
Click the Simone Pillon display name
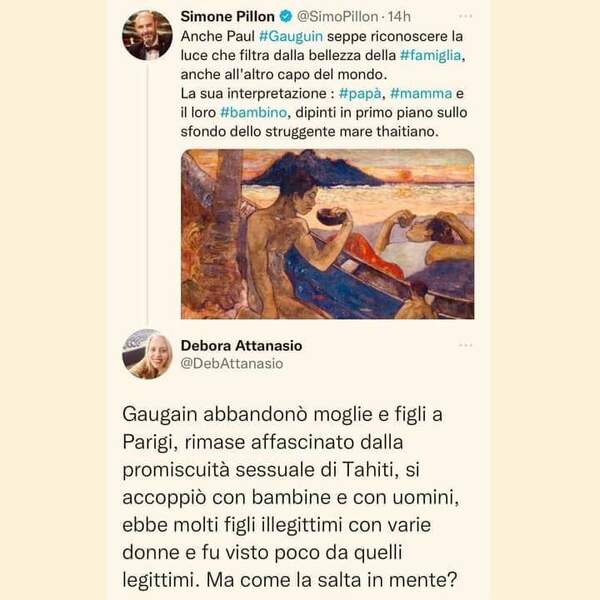coord(228,16)
